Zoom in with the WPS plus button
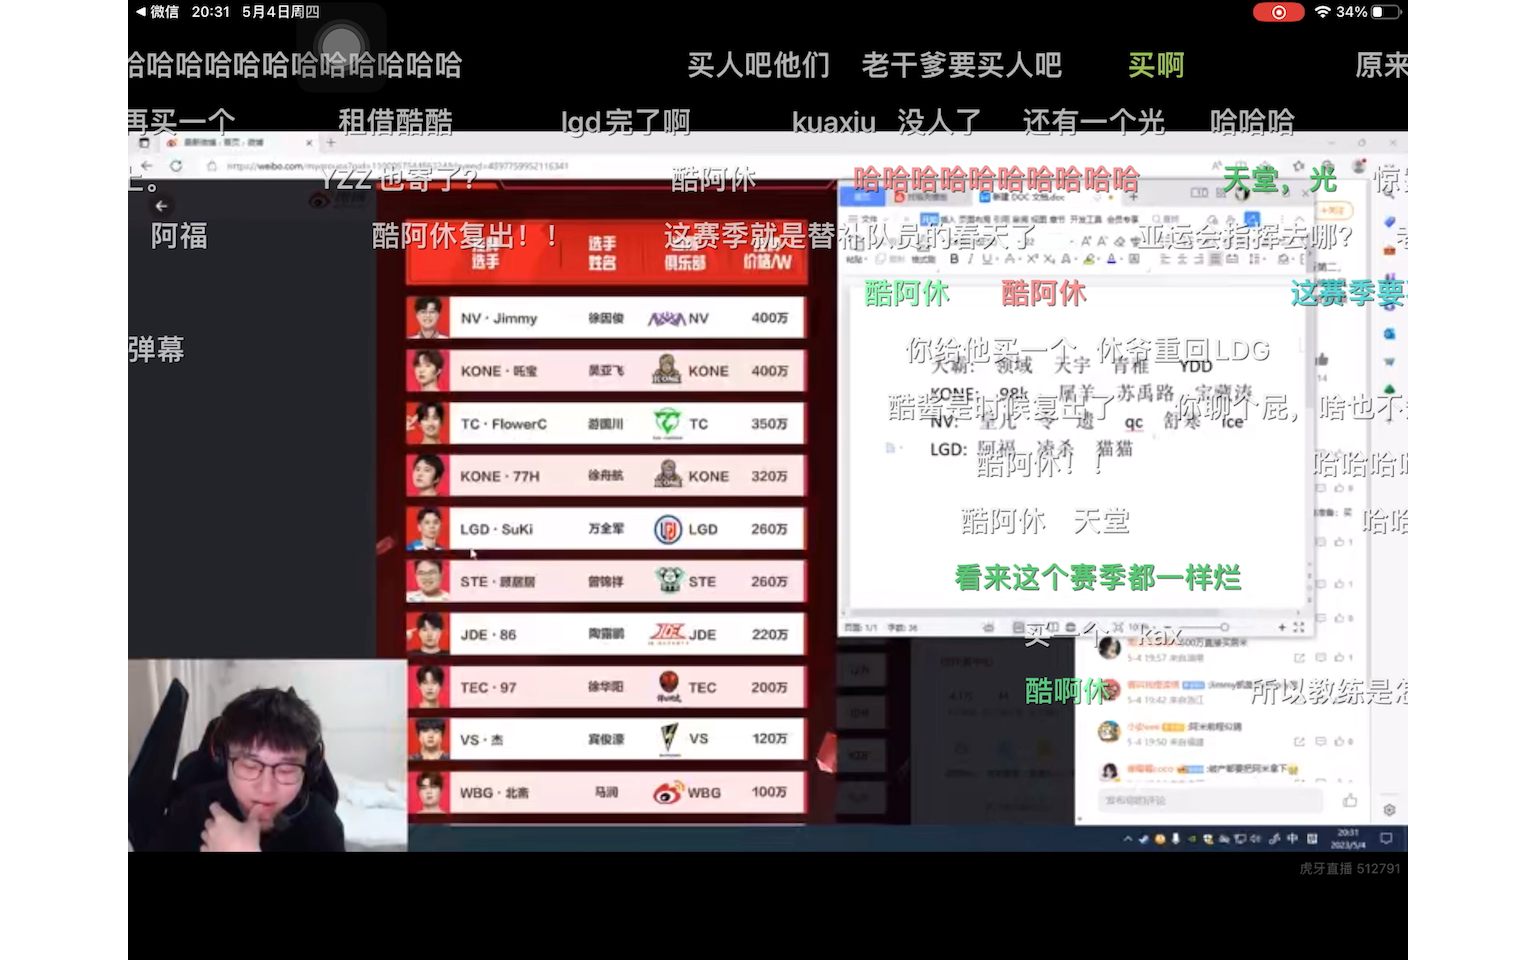This screenshot has width=1536, height=960. [x=1282, y=627]
